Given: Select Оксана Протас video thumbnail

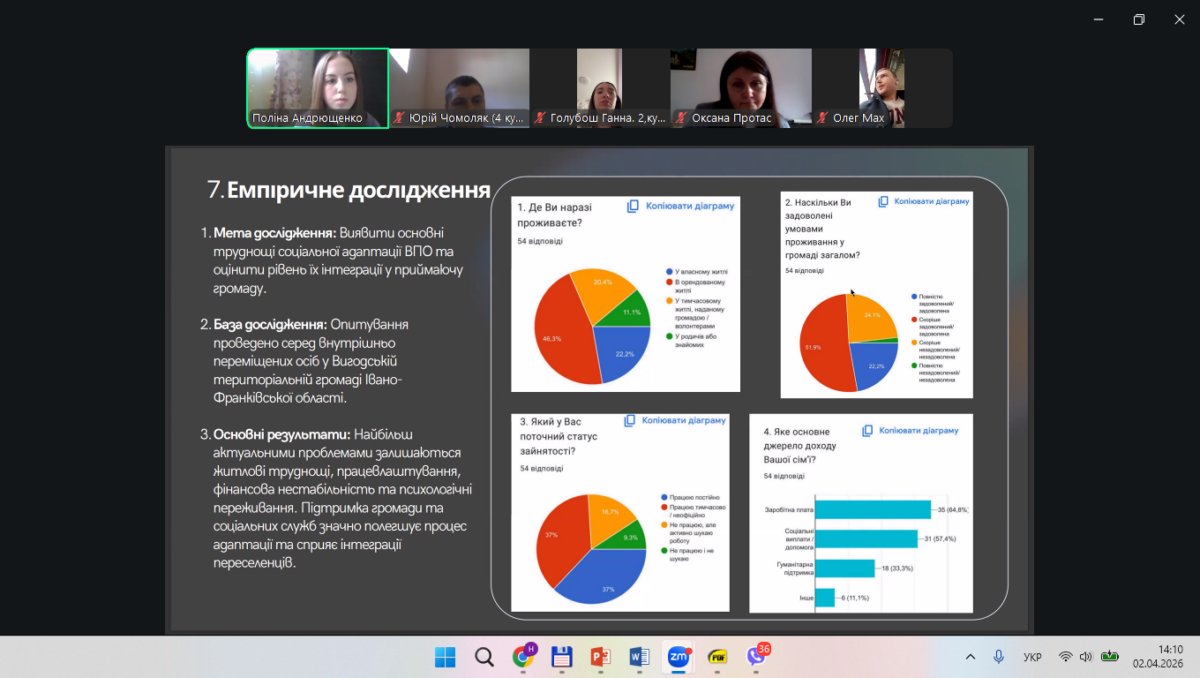Looking at the screenshot, I should click(740, 89).
